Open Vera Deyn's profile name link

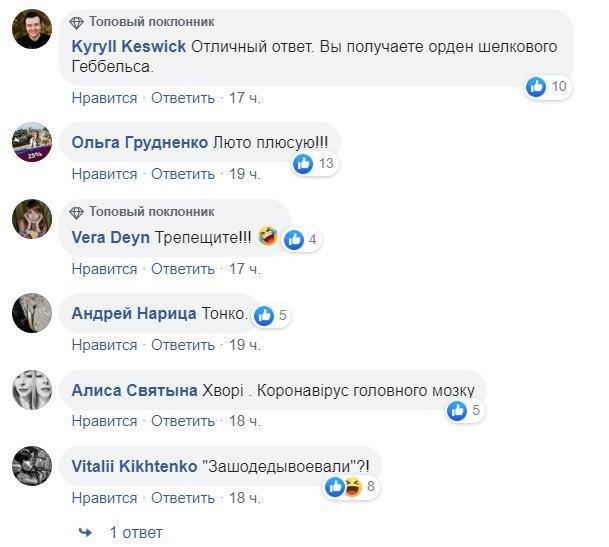point(111,238)
